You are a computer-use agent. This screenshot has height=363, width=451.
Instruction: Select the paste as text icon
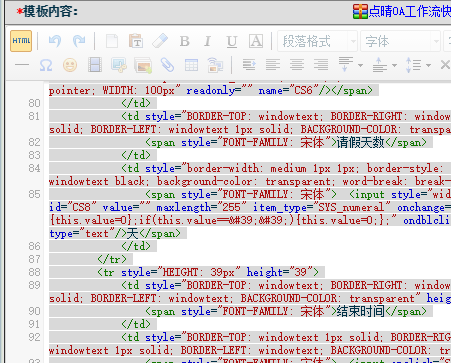click(x=136, y=41)
